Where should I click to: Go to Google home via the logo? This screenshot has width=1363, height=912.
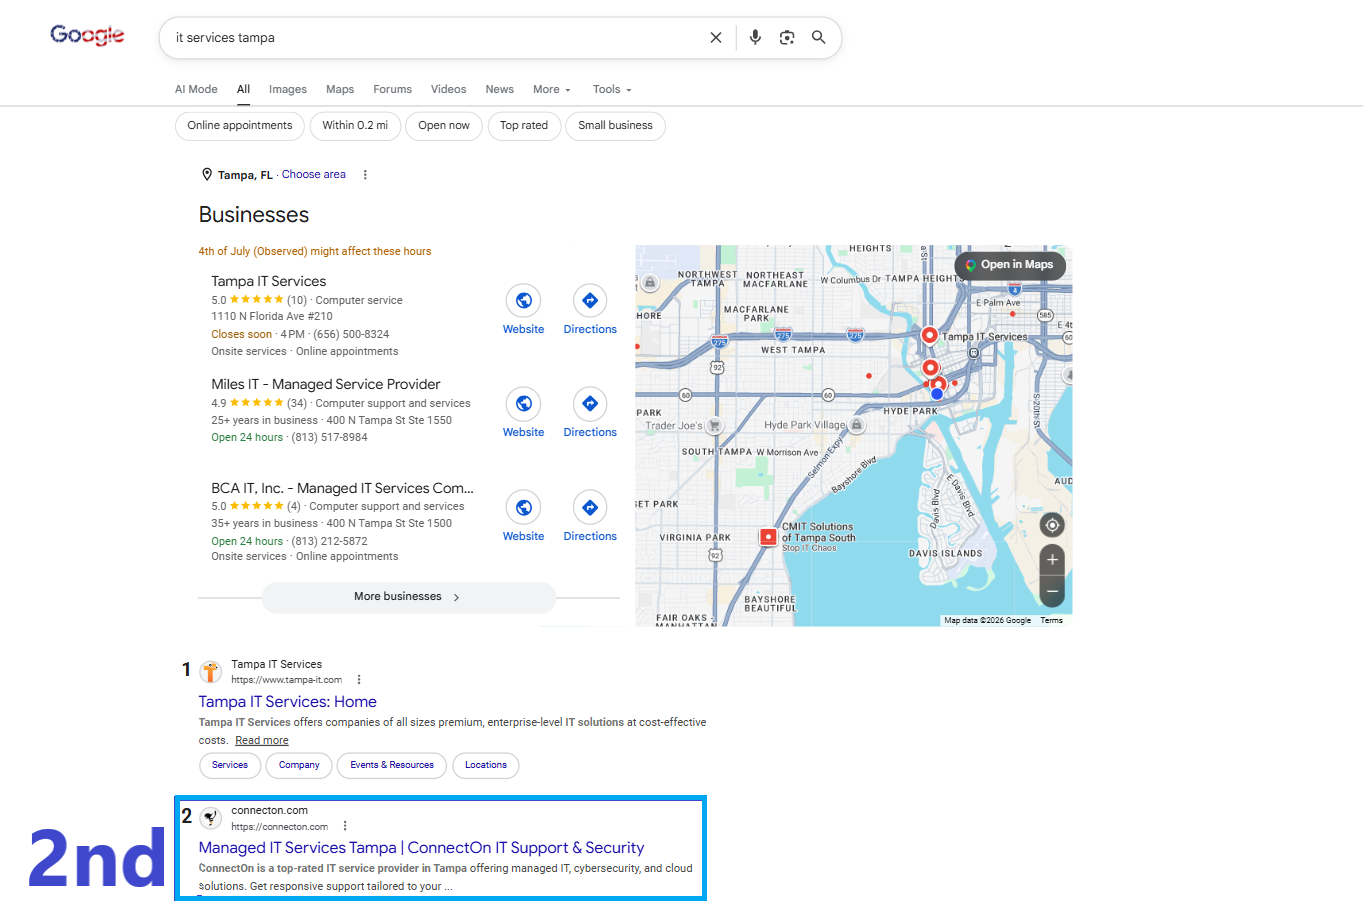pos(87,36)
